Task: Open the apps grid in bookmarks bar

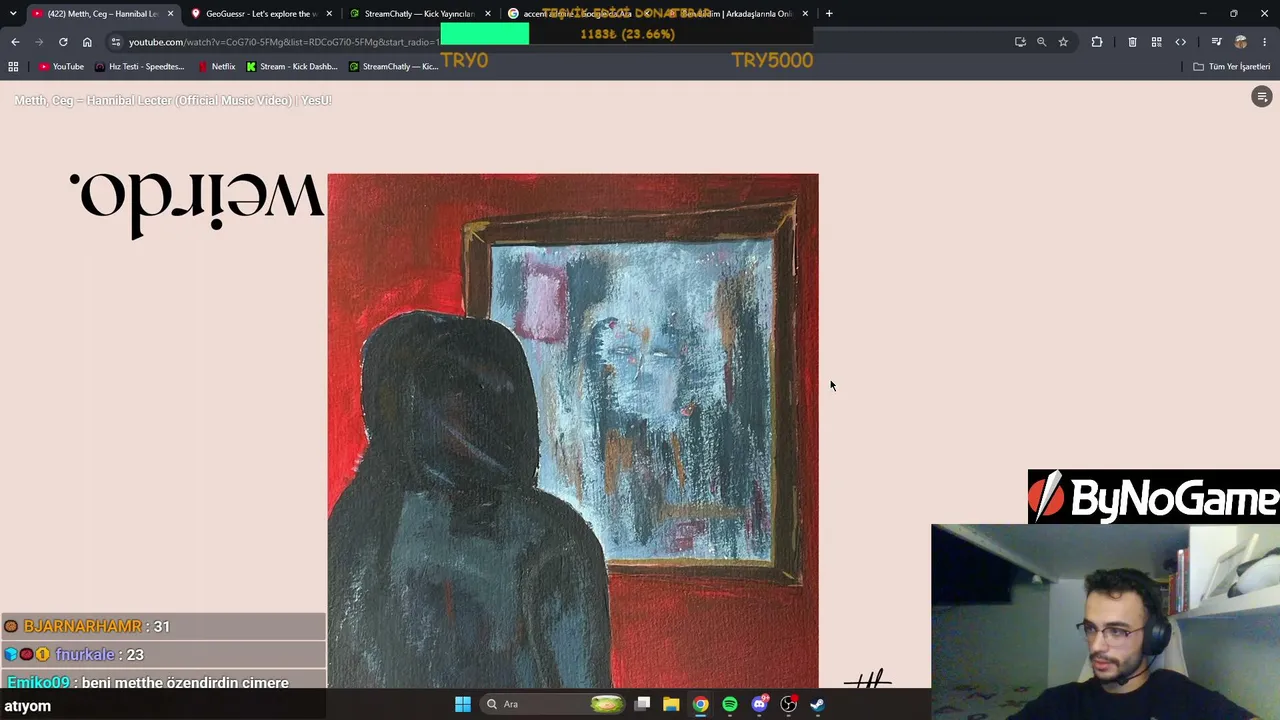Action: (13, 67)
